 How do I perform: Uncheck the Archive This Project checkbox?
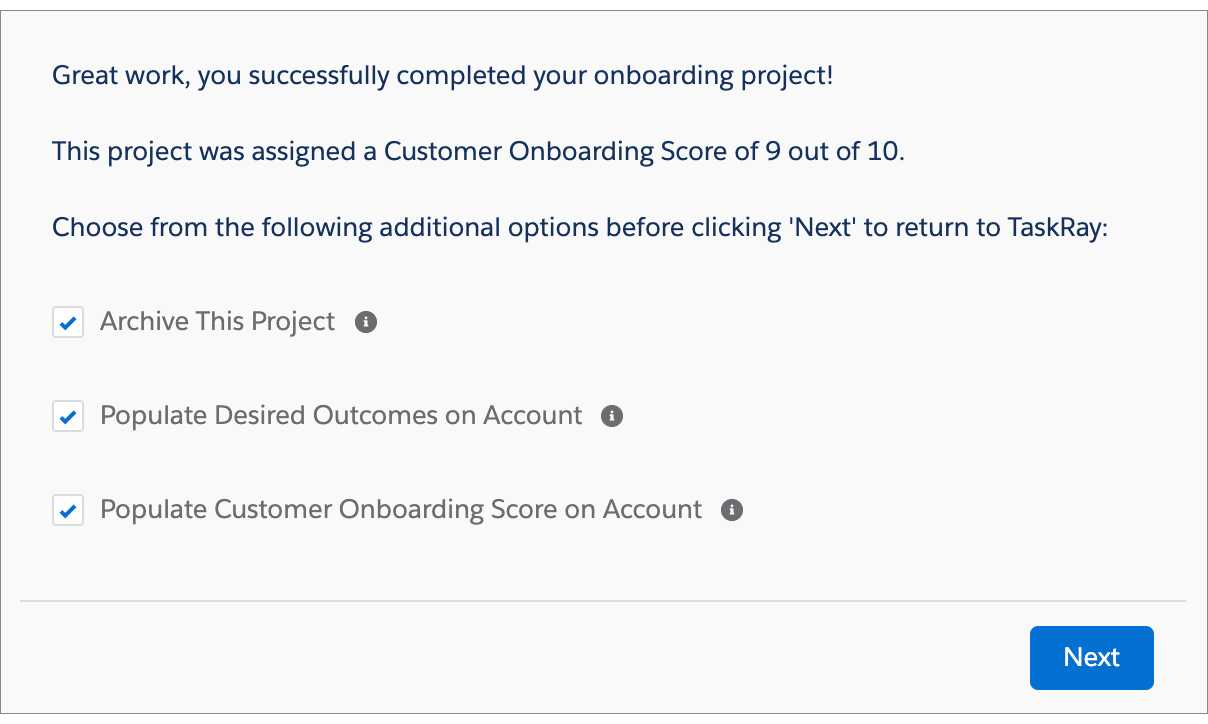pos(68,323)
